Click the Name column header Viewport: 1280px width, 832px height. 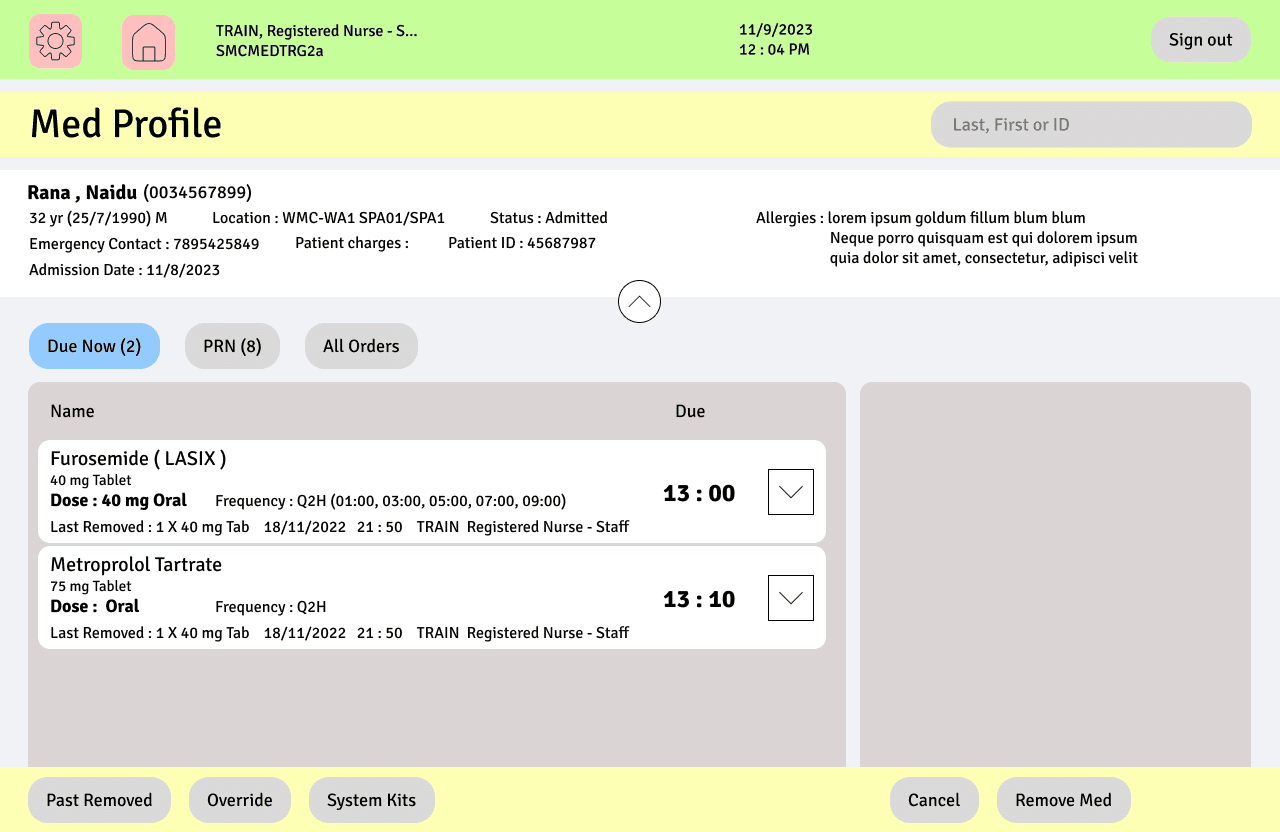click(x=72, y=411)
